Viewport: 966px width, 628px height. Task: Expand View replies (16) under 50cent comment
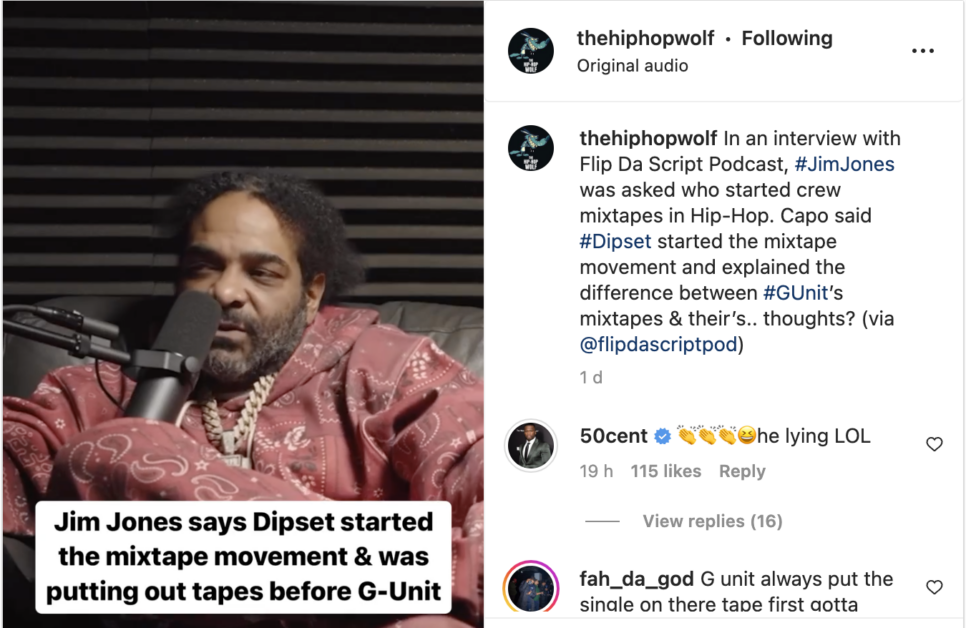pos(712,521)
